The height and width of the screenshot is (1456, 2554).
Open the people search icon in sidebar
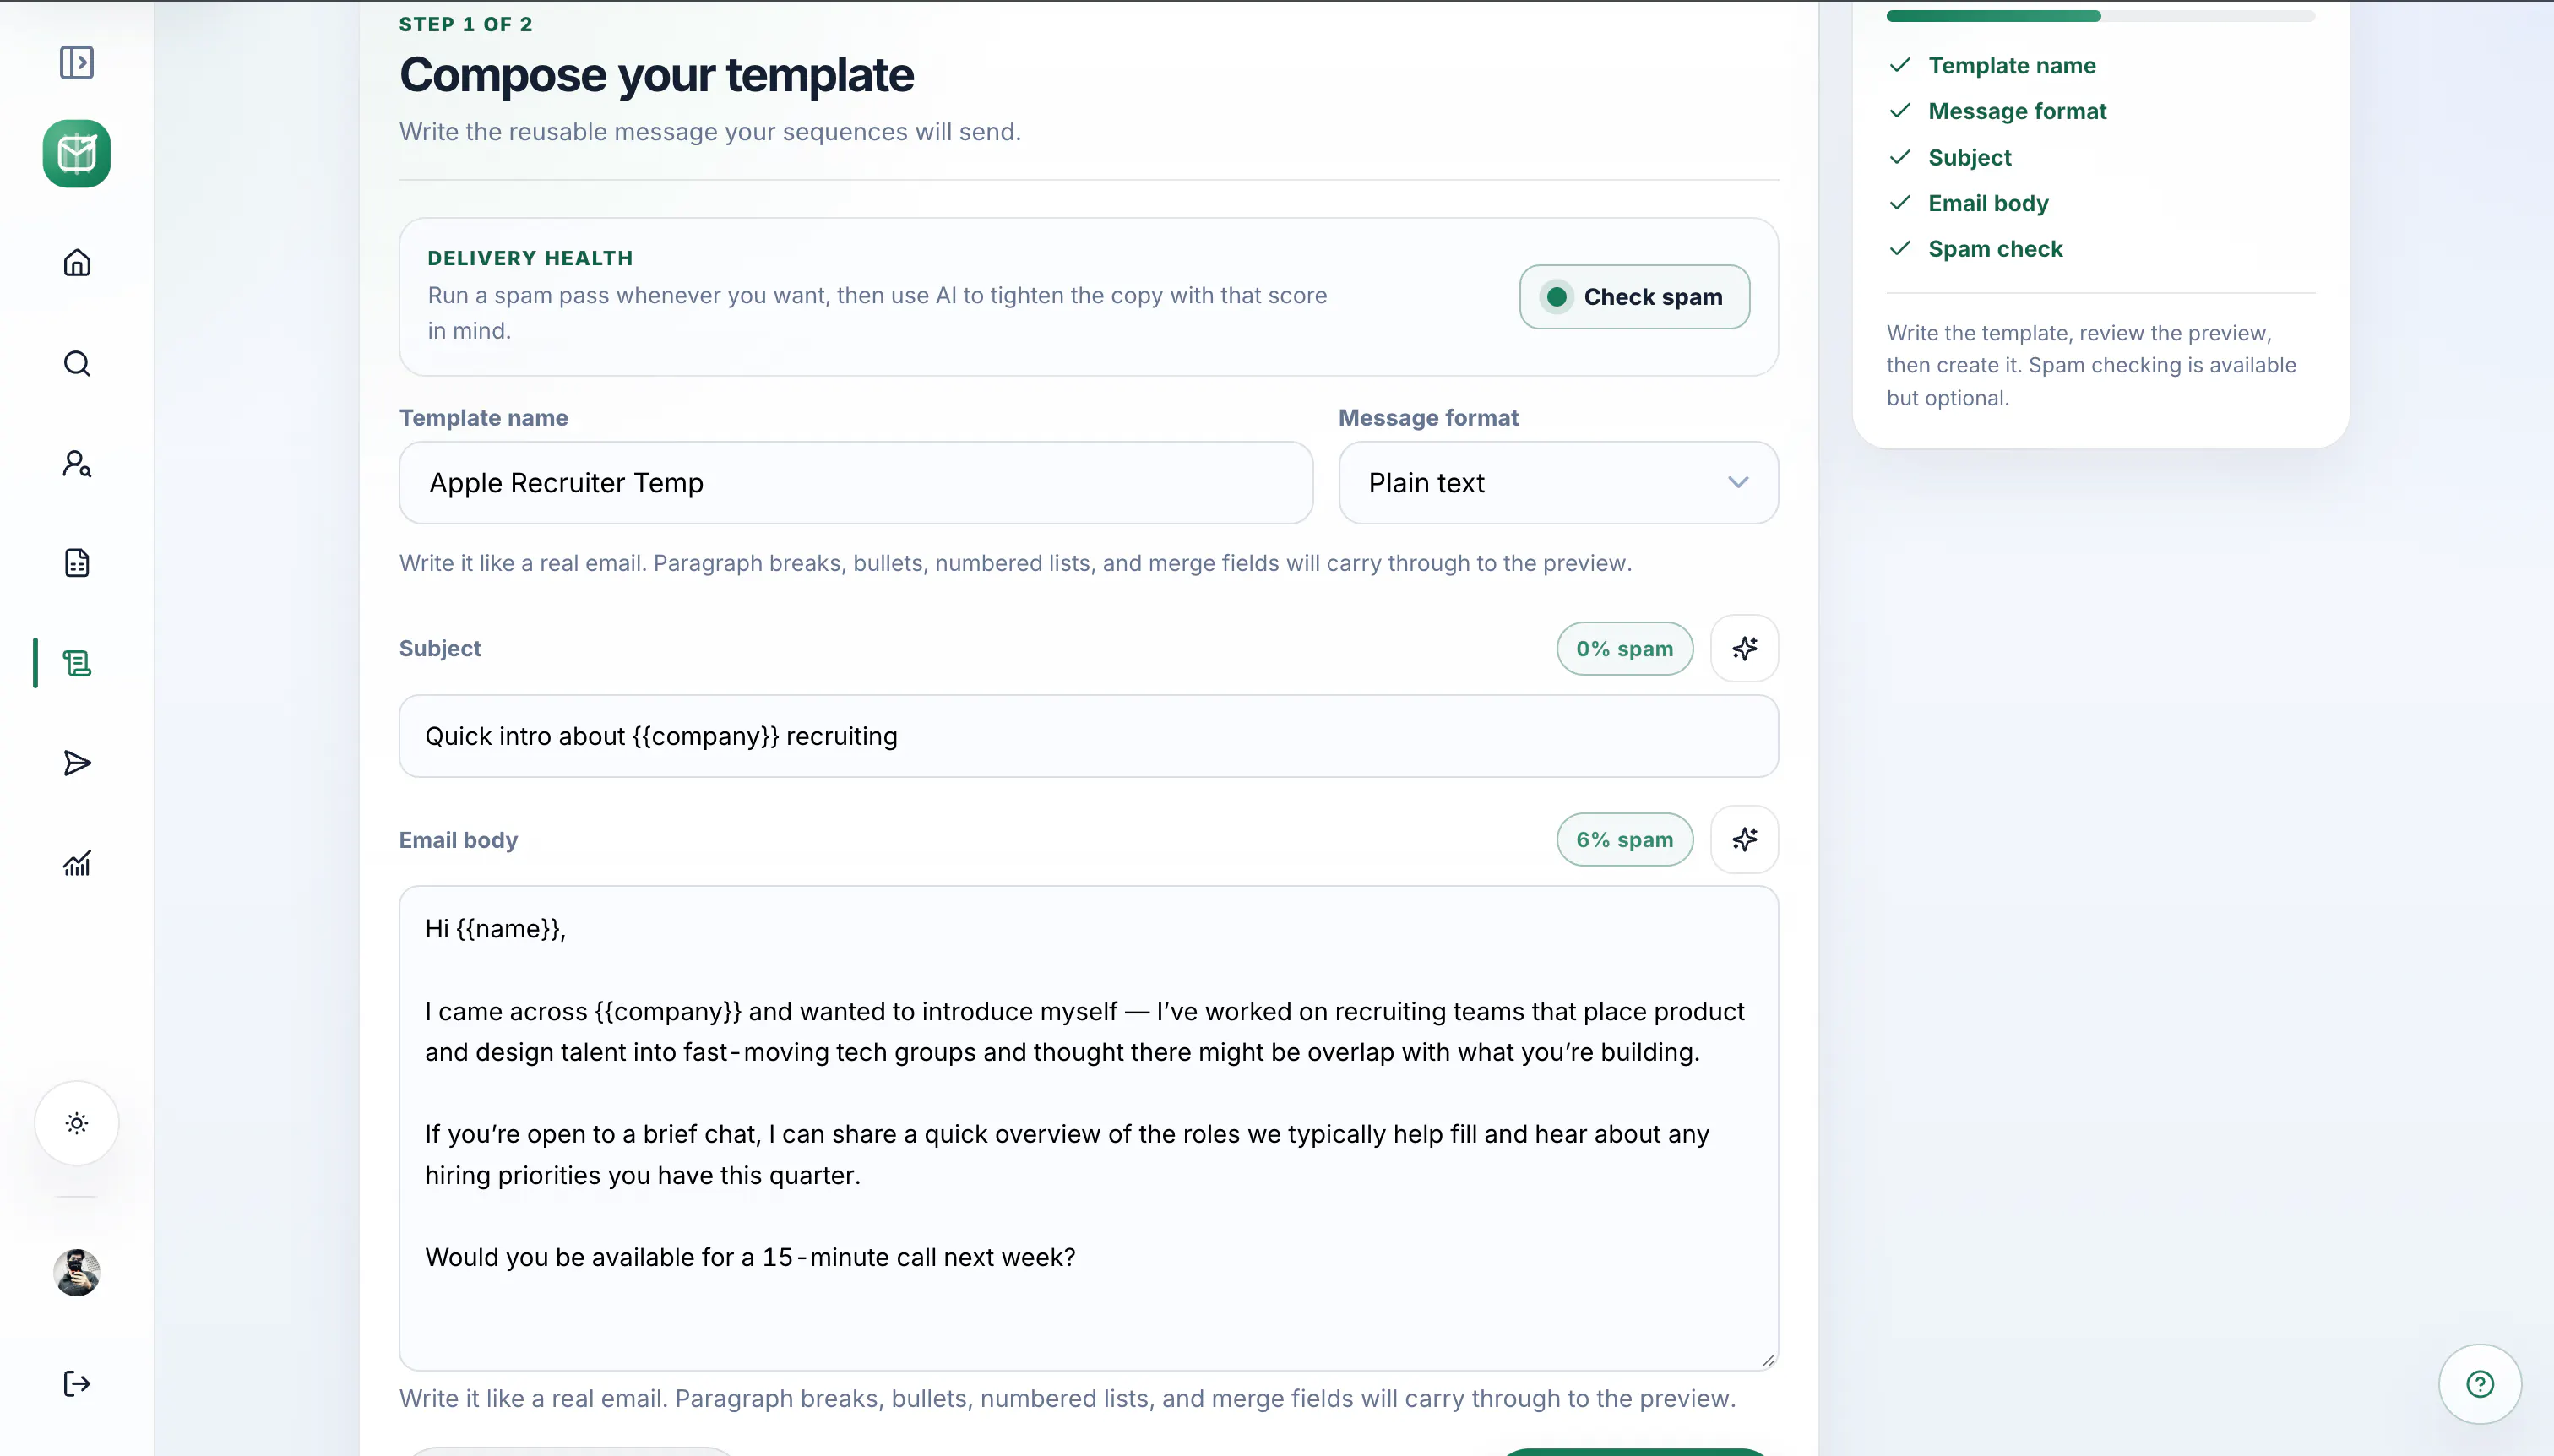point(77,463)
